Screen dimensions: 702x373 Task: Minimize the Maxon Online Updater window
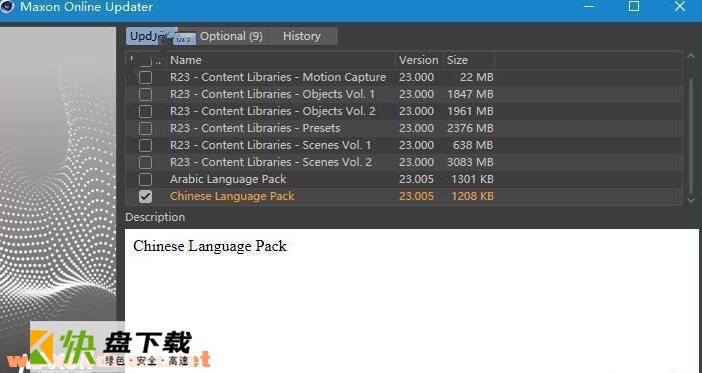click(x=589, y=7)
